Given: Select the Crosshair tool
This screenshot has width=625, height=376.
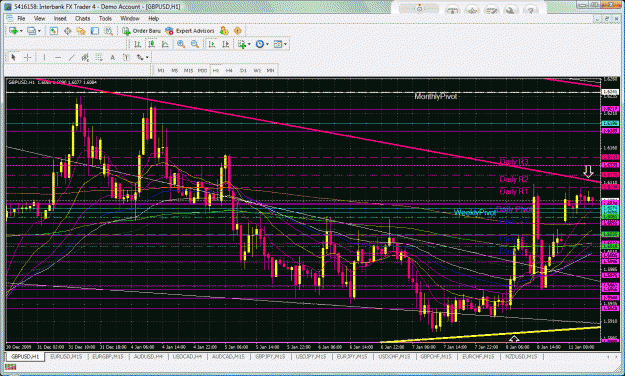Looking at the screenshot, I should [27, 57].
